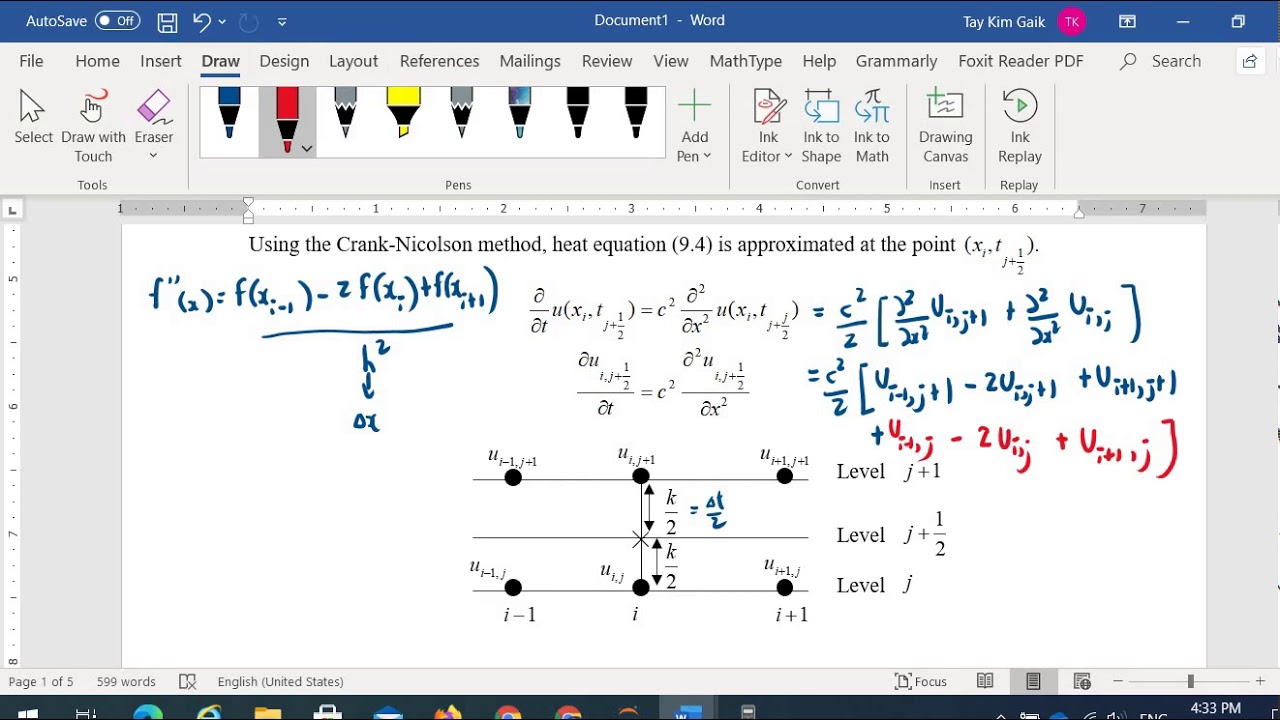This screenshot has width=1280, height=720.
Task: Click Ink to Shape
Action: tap(821, 126)
